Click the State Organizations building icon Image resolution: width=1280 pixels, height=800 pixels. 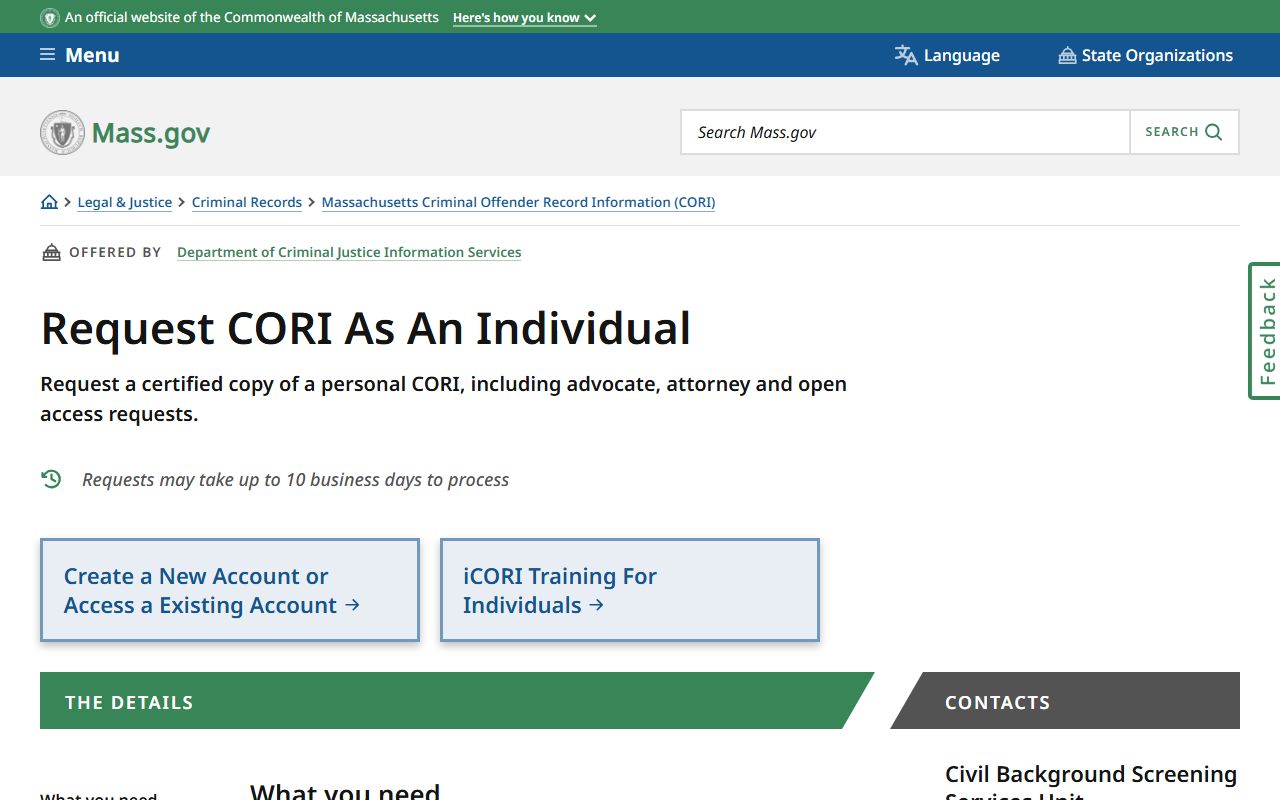pyautogui.click(x=1067, y=56)
